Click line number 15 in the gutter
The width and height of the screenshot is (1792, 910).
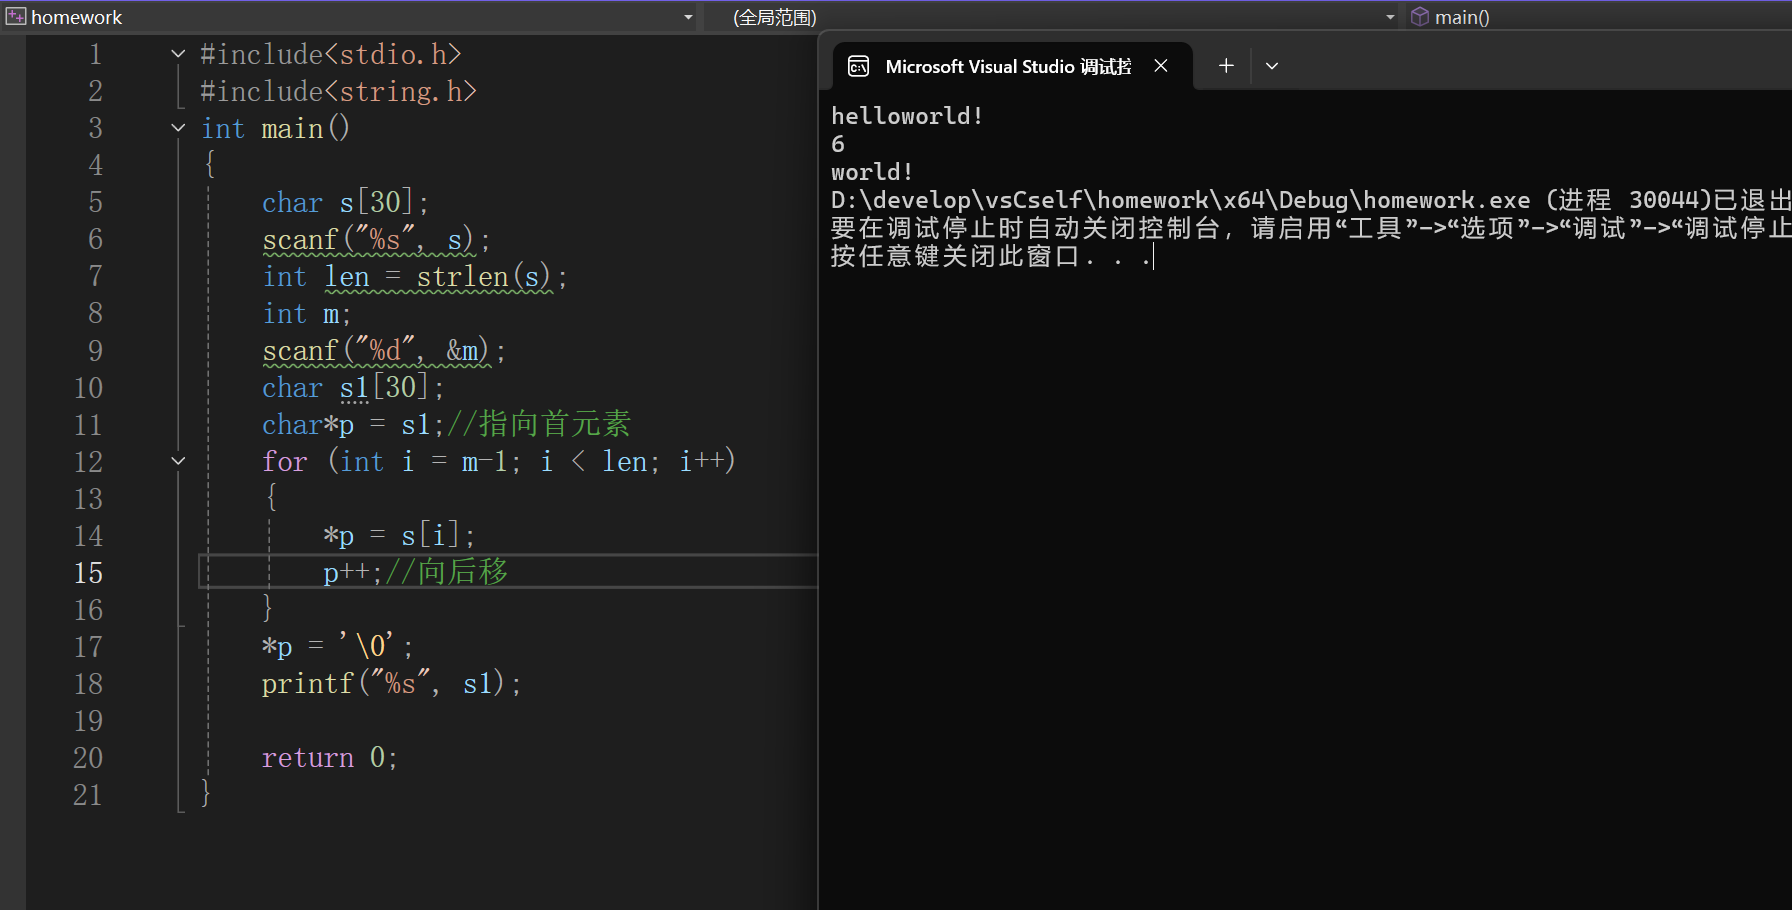88,573
